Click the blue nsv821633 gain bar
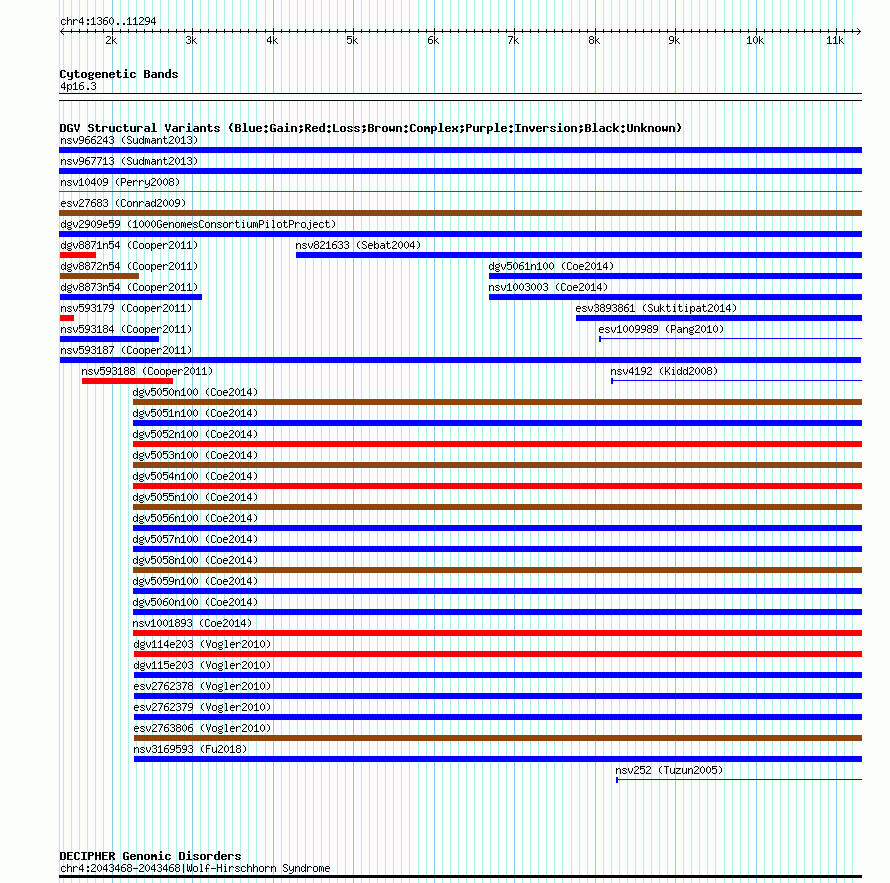 [579, 255]
